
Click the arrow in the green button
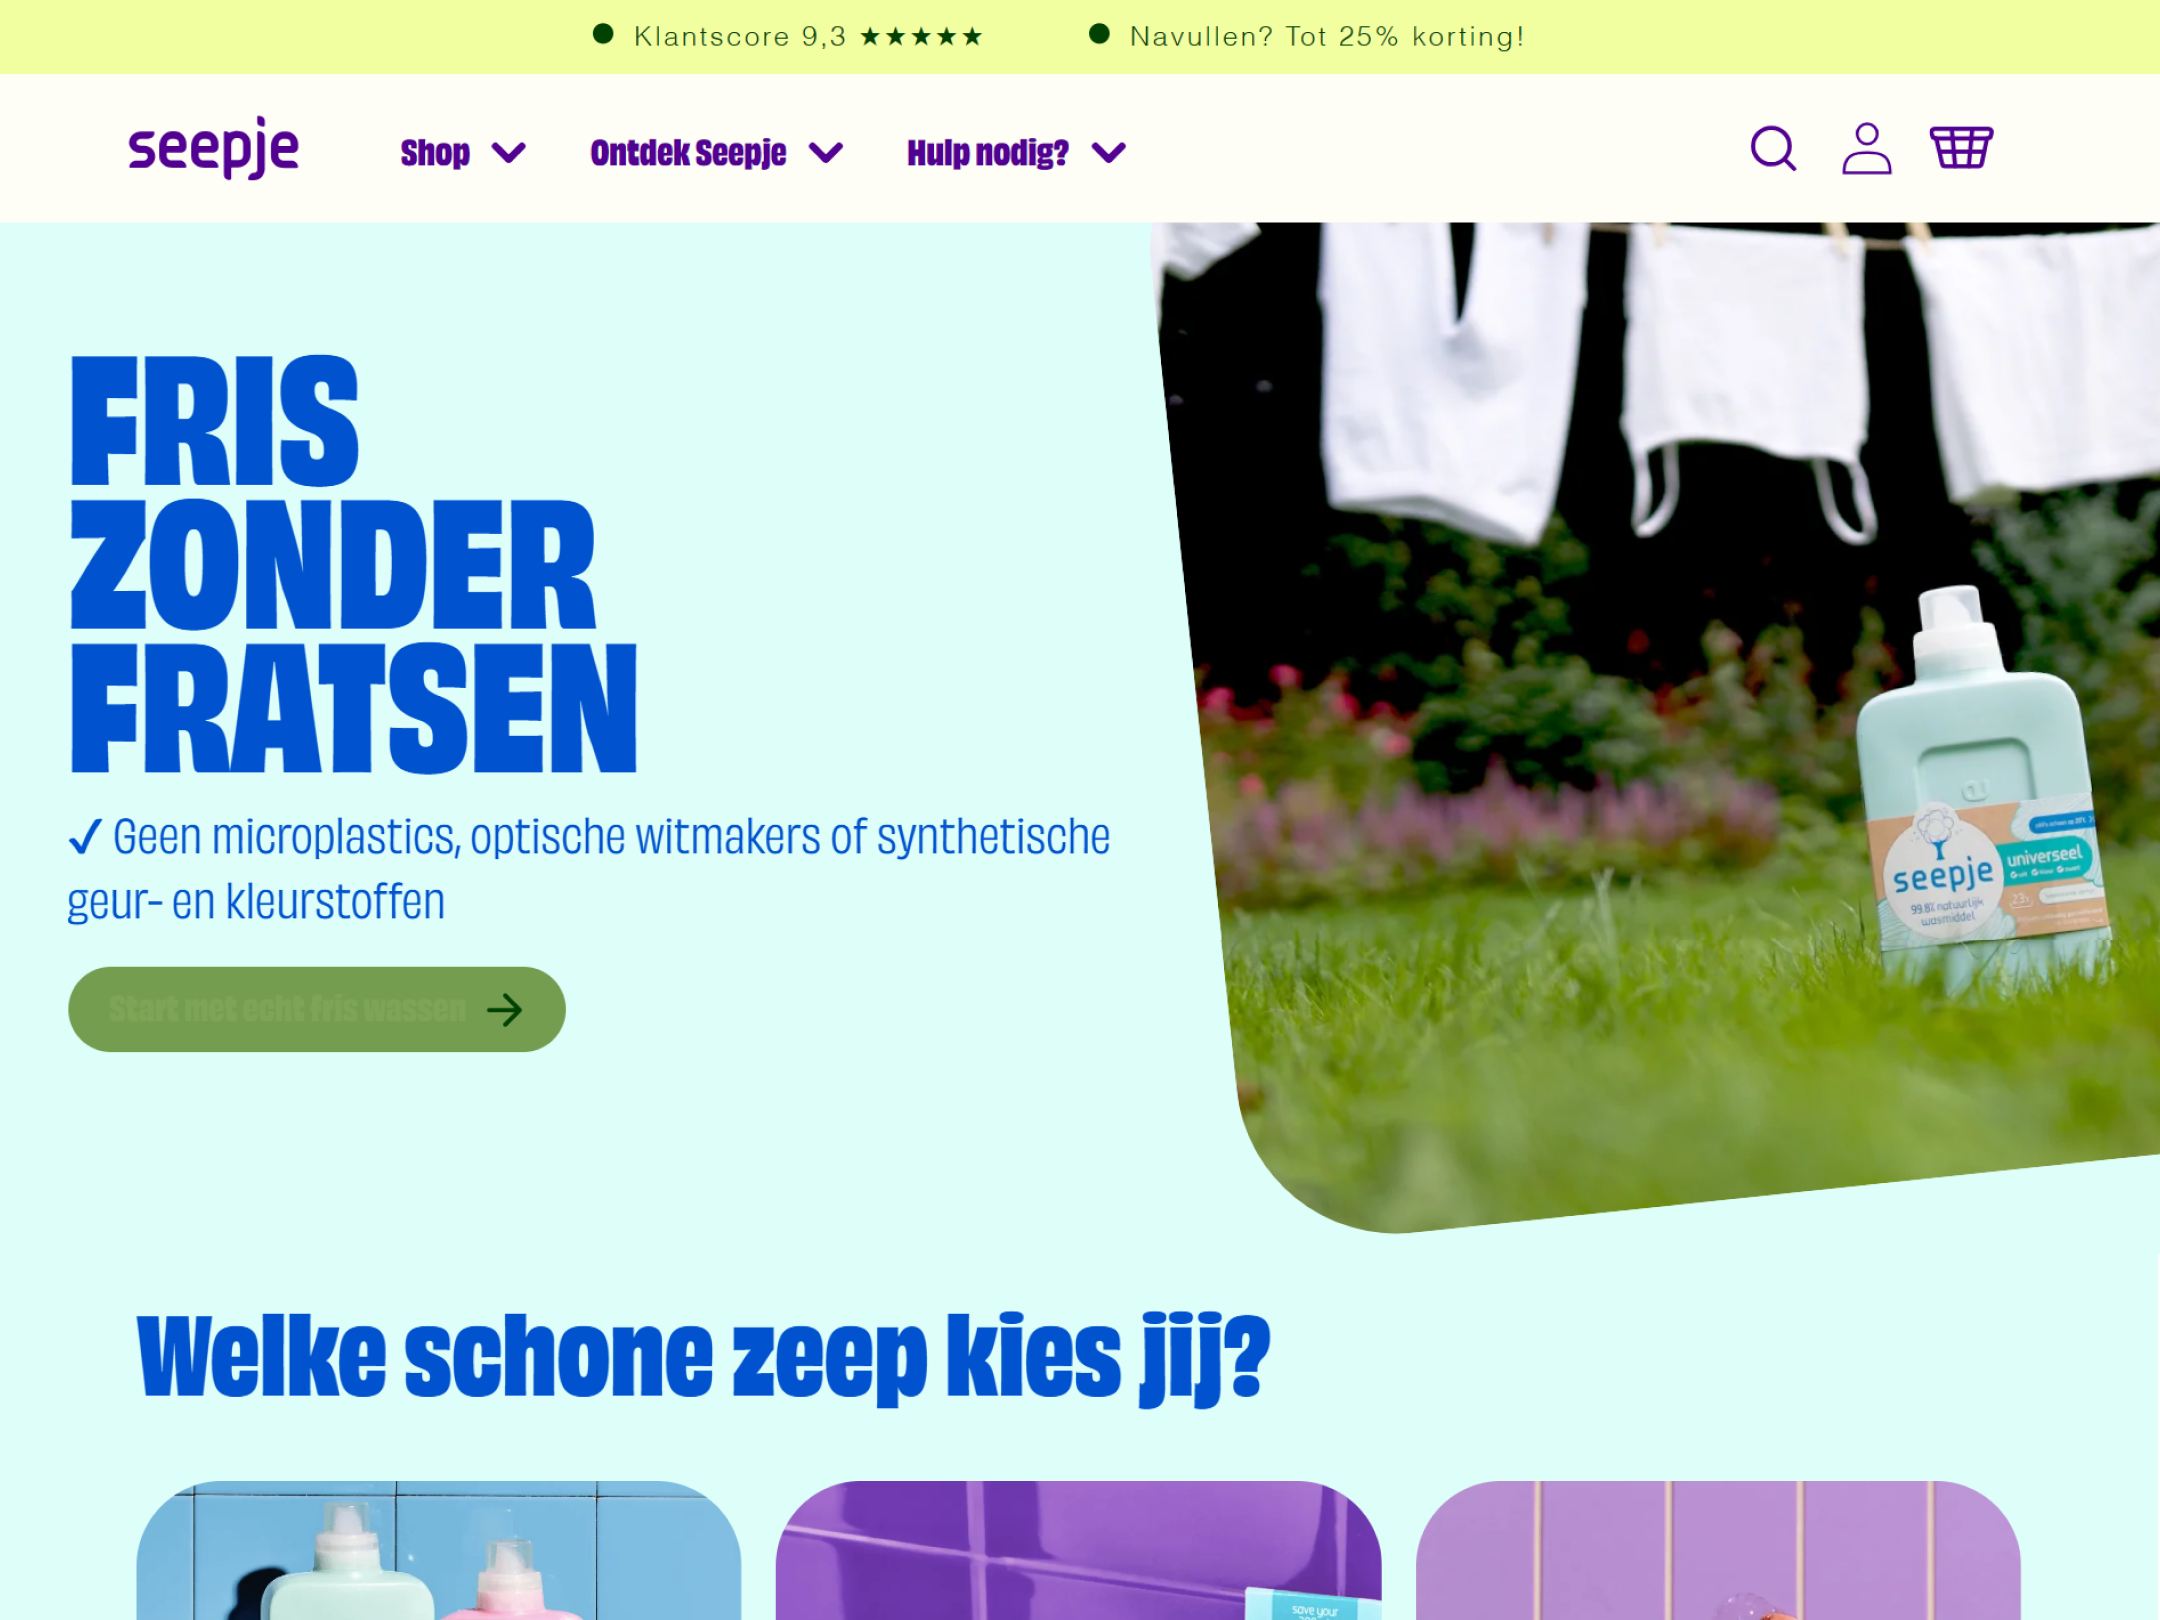pos(505,1010)
